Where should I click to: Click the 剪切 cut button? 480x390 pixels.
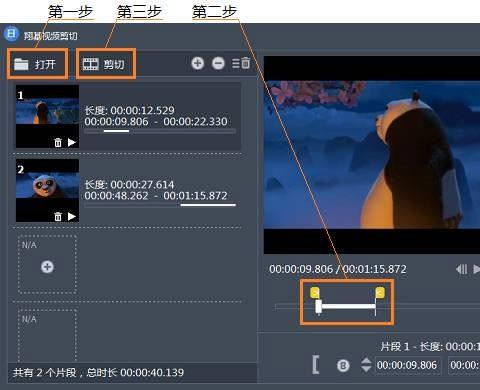(x=106, y=64)
